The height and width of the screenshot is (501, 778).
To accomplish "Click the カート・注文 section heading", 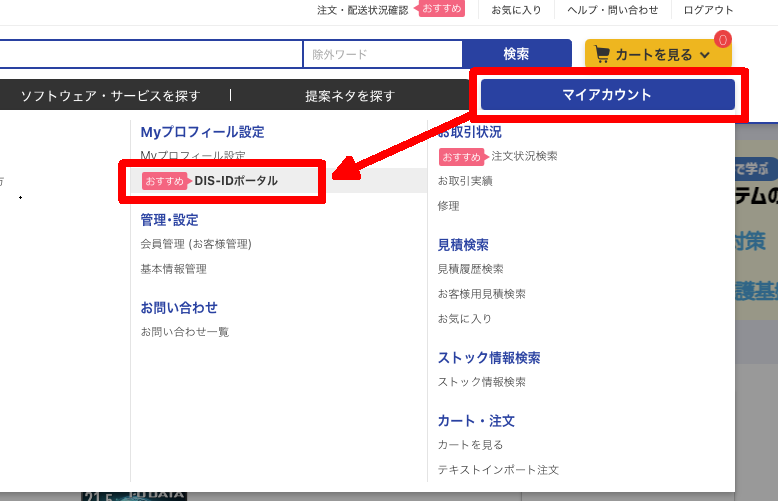I will click(x=476, y=421).
